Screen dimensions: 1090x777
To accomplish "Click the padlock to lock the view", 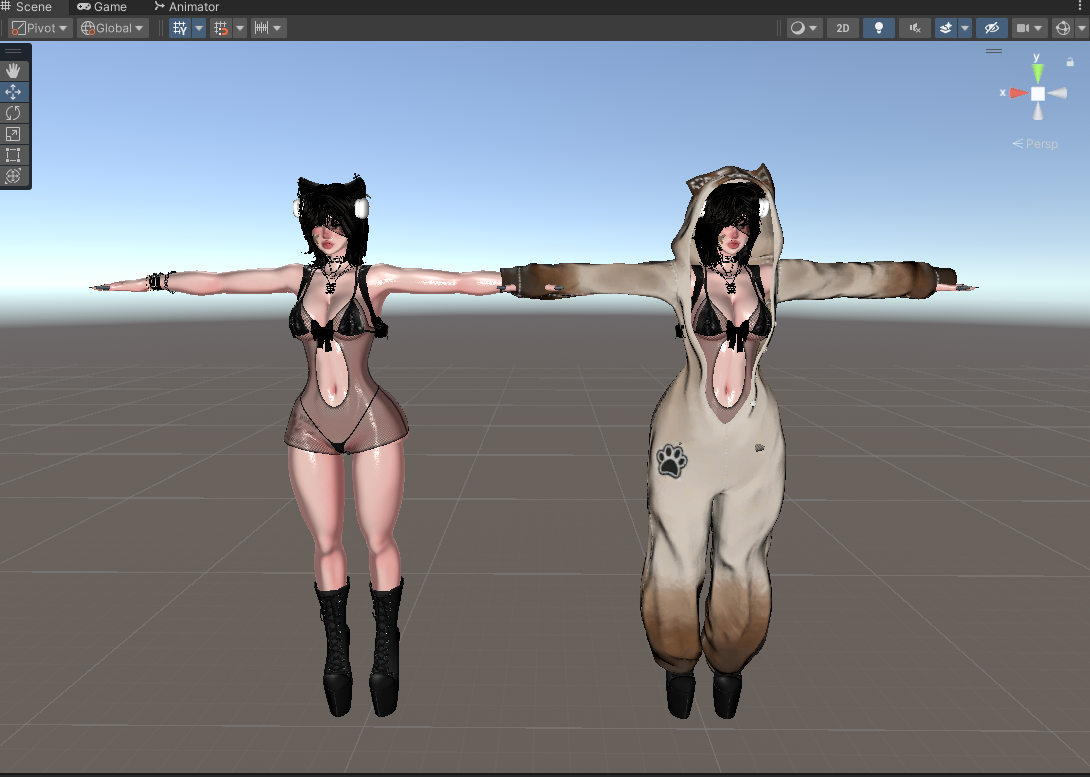I will (x=1069, y=60).
